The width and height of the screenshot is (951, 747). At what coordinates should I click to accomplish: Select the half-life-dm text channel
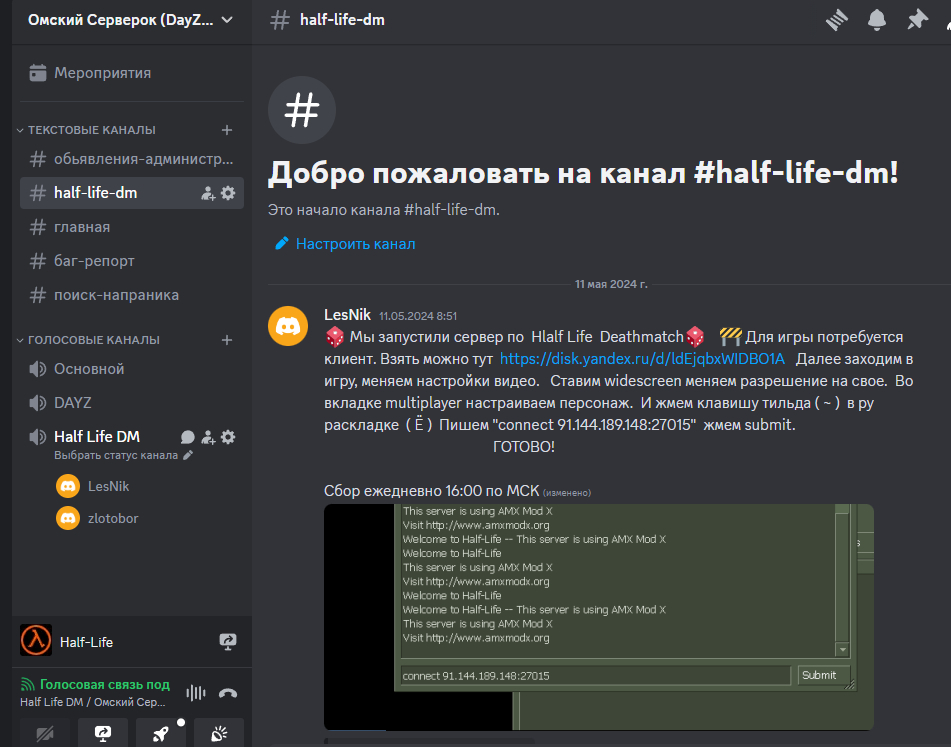tap(132, 193)
